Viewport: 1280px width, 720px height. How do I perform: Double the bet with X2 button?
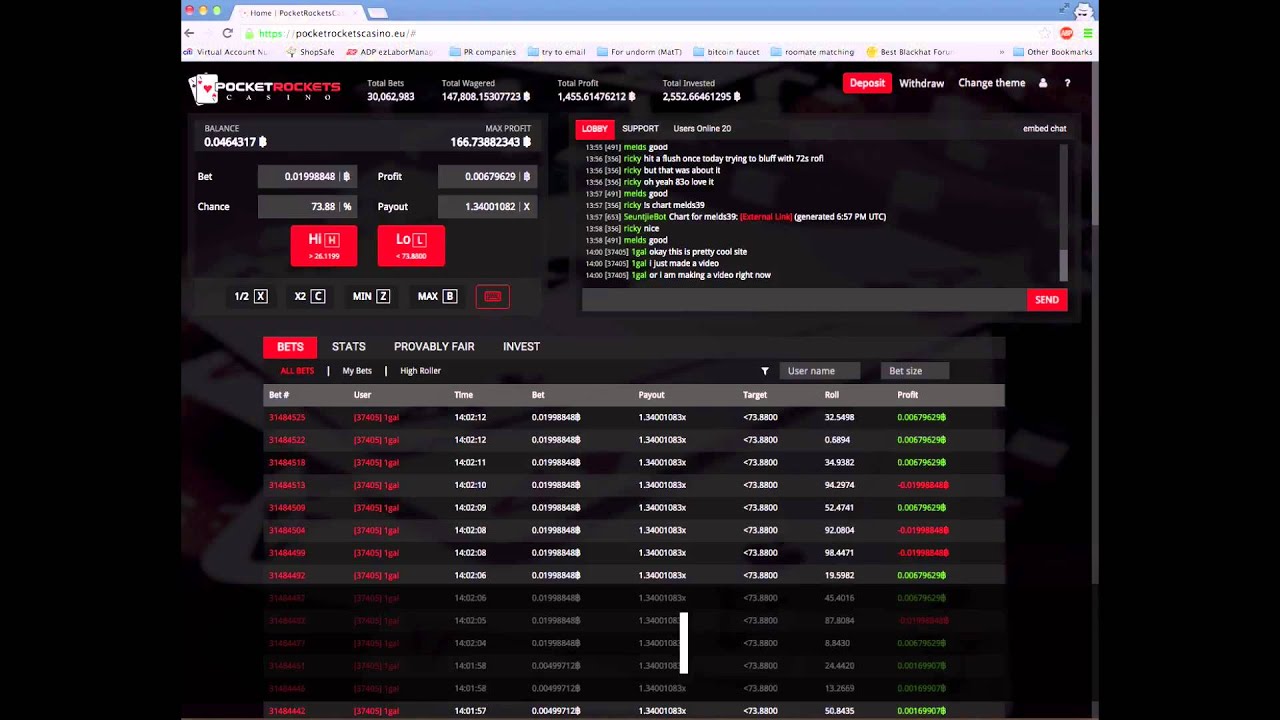309,296
